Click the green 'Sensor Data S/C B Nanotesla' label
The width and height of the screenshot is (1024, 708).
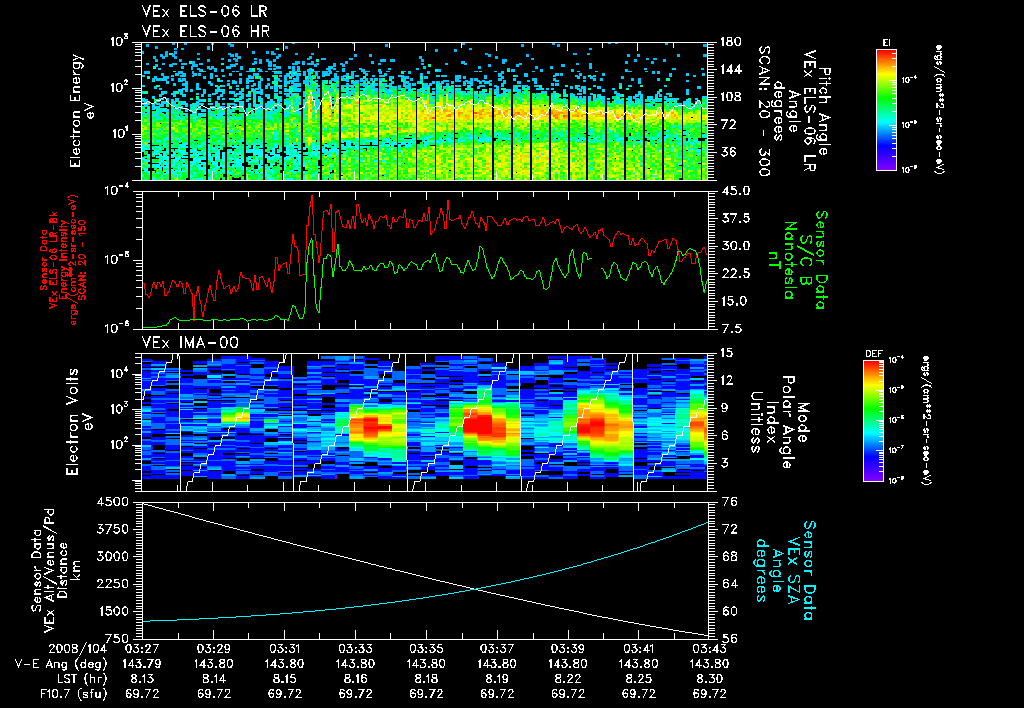pyautogui.click(x=799, y=260)
